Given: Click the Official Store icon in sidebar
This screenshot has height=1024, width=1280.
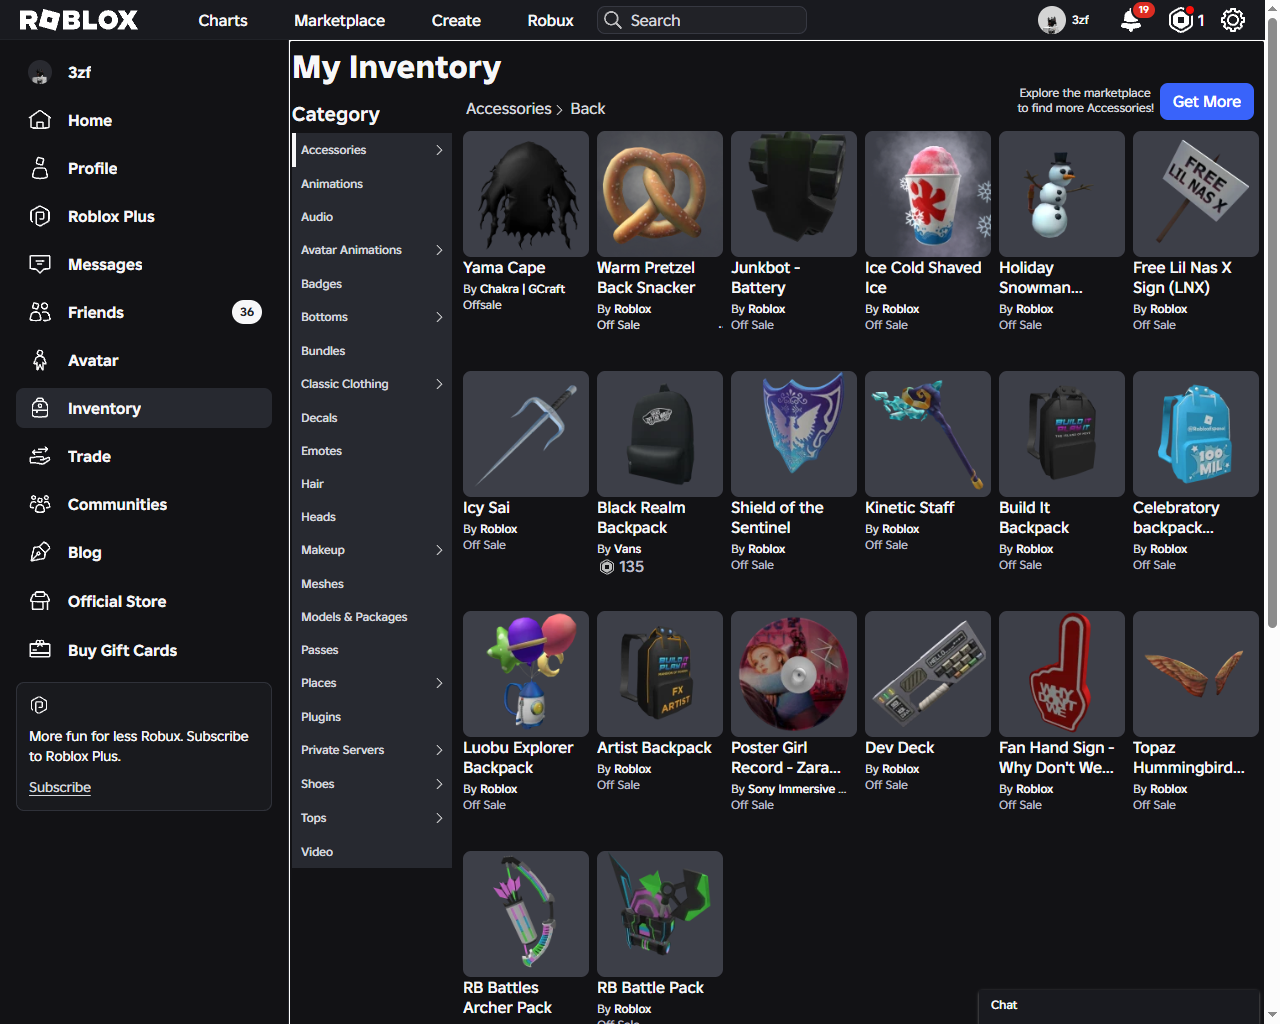Looking at the screenshot, I should pyautogui.click(x=40, y=601).
